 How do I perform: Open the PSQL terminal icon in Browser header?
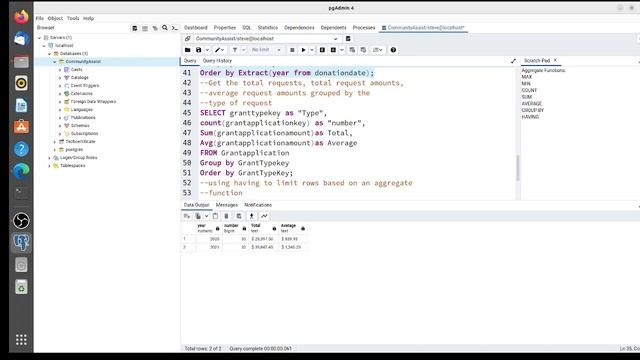pyautogui.click(x=175, y=28)
